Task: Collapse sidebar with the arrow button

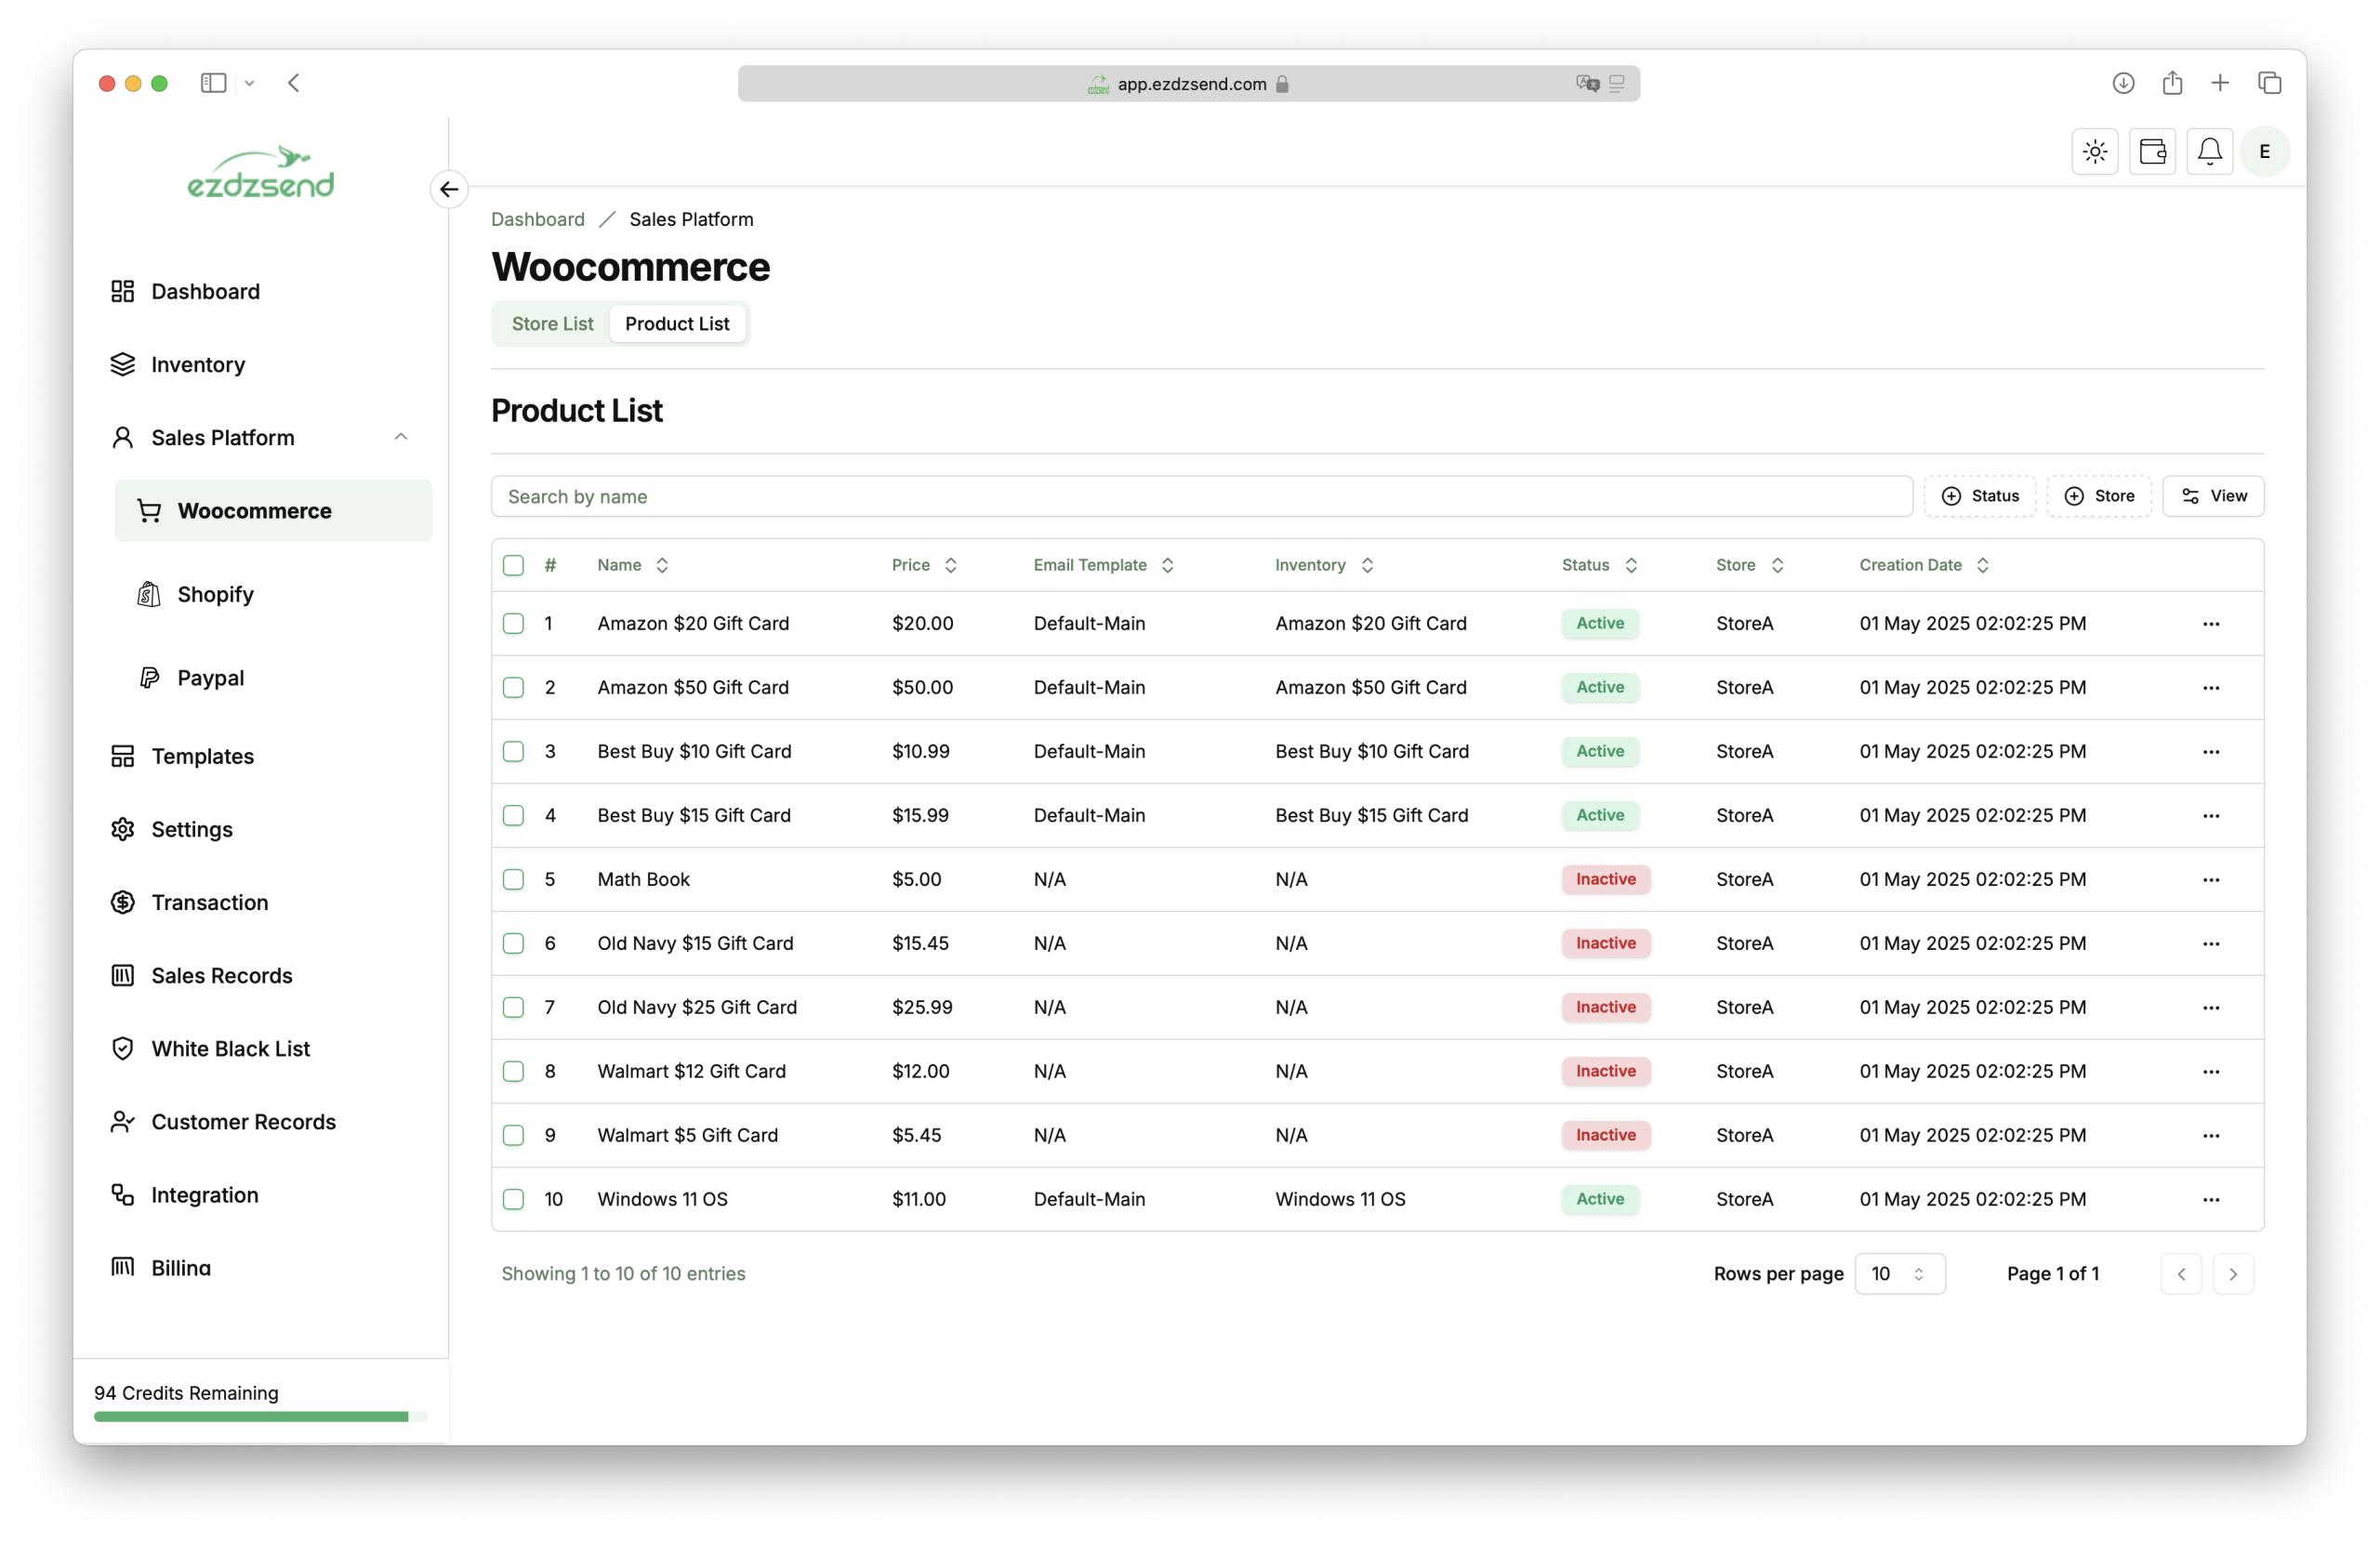Action: pos(449,189)
